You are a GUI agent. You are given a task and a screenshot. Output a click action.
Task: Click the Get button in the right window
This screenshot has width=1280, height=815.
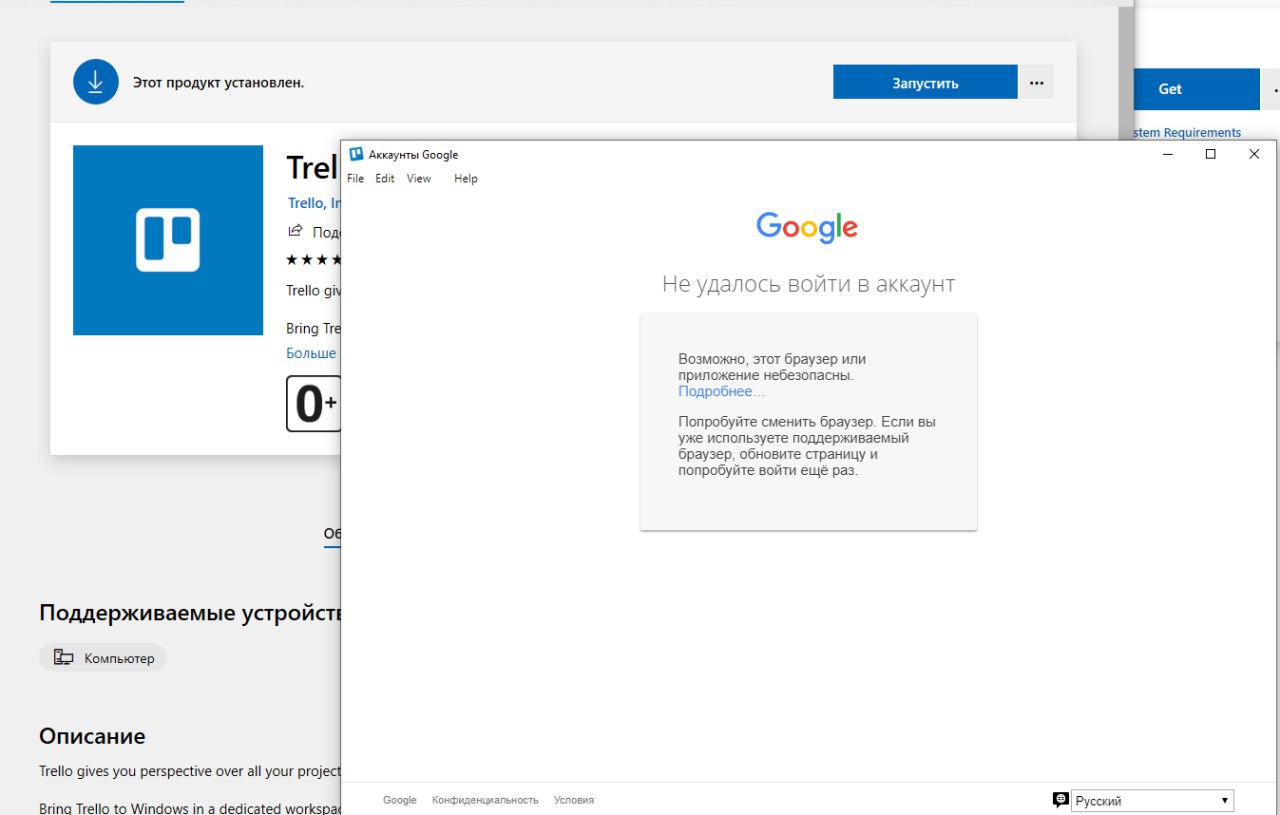pyautogui.click(x=1196, y=89)
